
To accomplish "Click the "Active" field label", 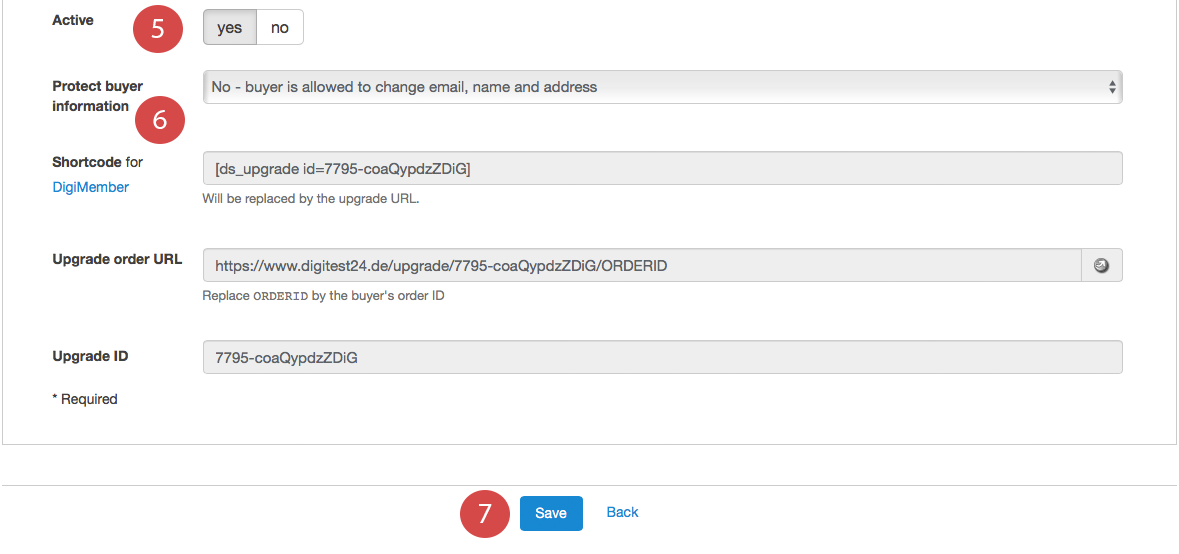I will pos(73,20).
